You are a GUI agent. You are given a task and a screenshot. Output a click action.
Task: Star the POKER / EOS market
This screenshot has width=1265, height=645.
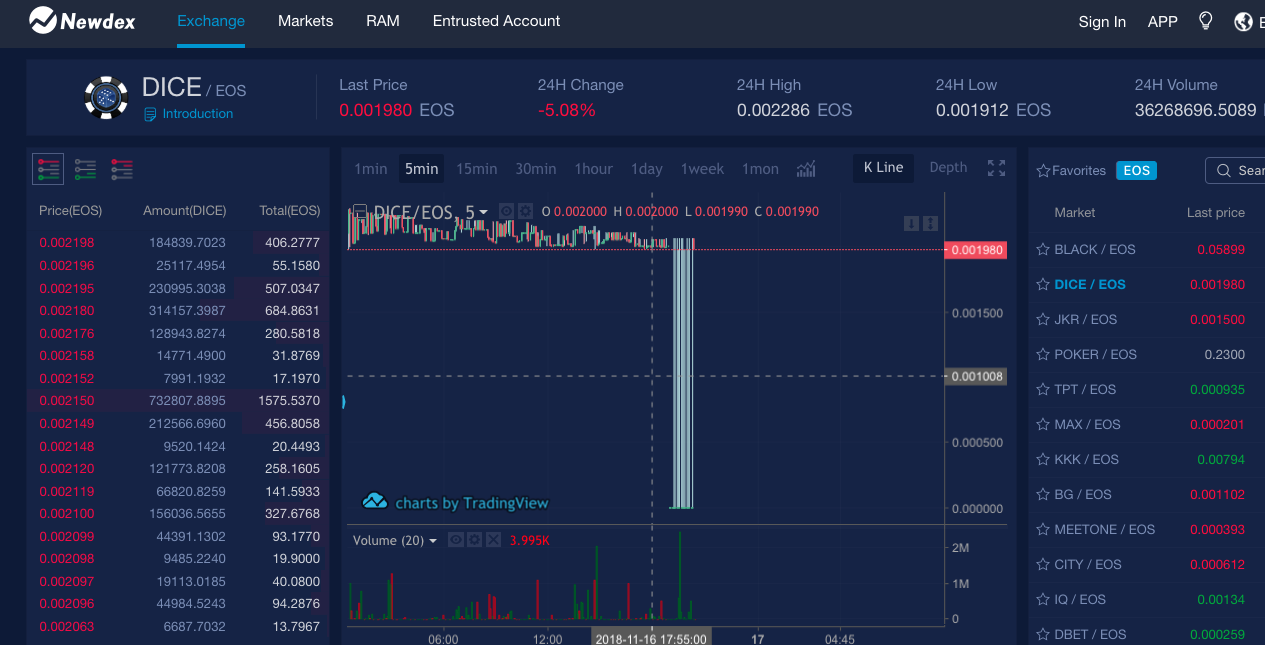[x=1043, y=355]
